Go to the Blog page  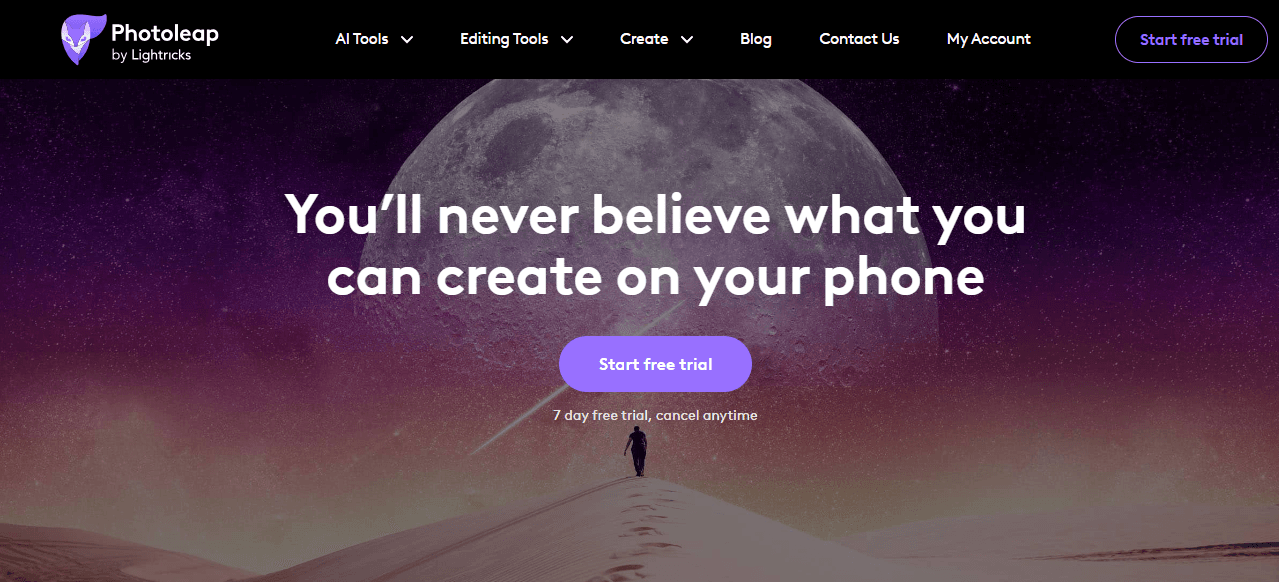756,39
